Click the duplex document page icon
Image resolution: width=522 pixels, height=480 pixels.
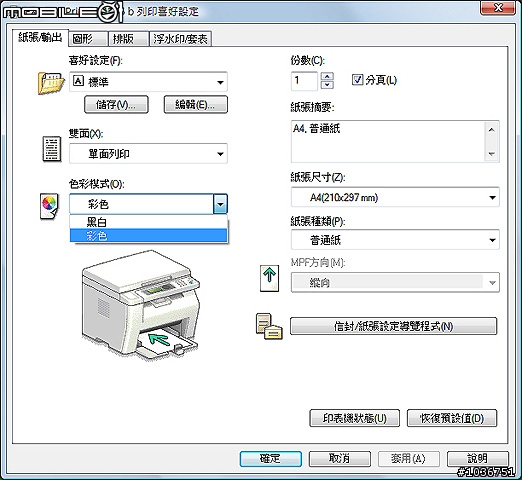click(52, 149)
